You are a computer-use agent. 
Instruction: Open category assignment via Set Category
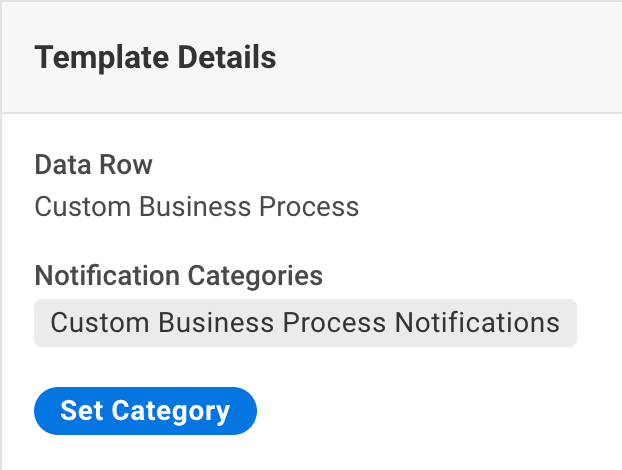145,411
